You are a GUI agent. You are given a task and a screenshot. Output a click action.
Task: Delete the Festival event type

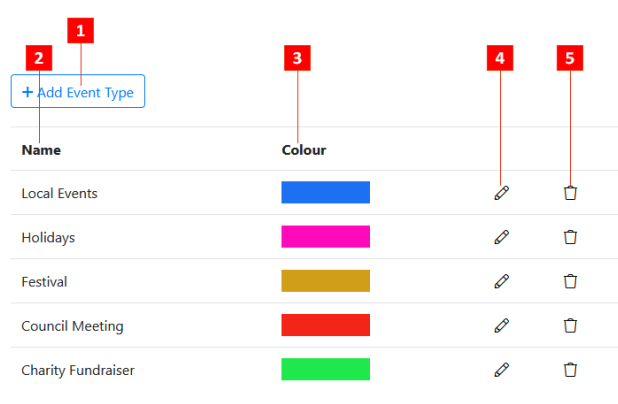point(570,281)
